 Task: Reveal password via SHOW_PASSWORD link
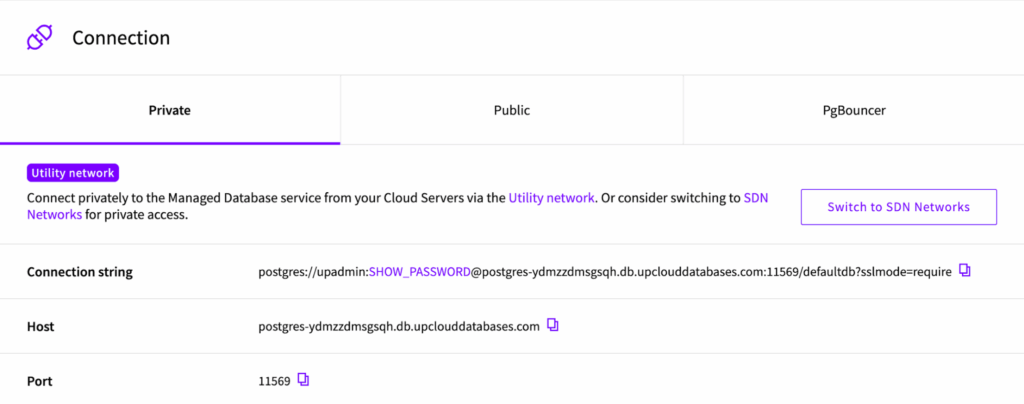420,272
